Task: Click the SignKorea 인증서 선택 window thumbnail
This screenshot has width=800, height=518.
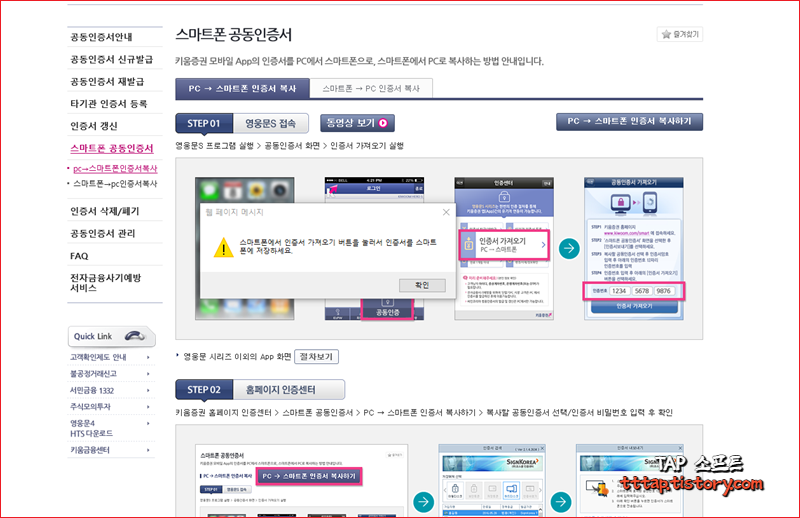Action: (492, 480)
